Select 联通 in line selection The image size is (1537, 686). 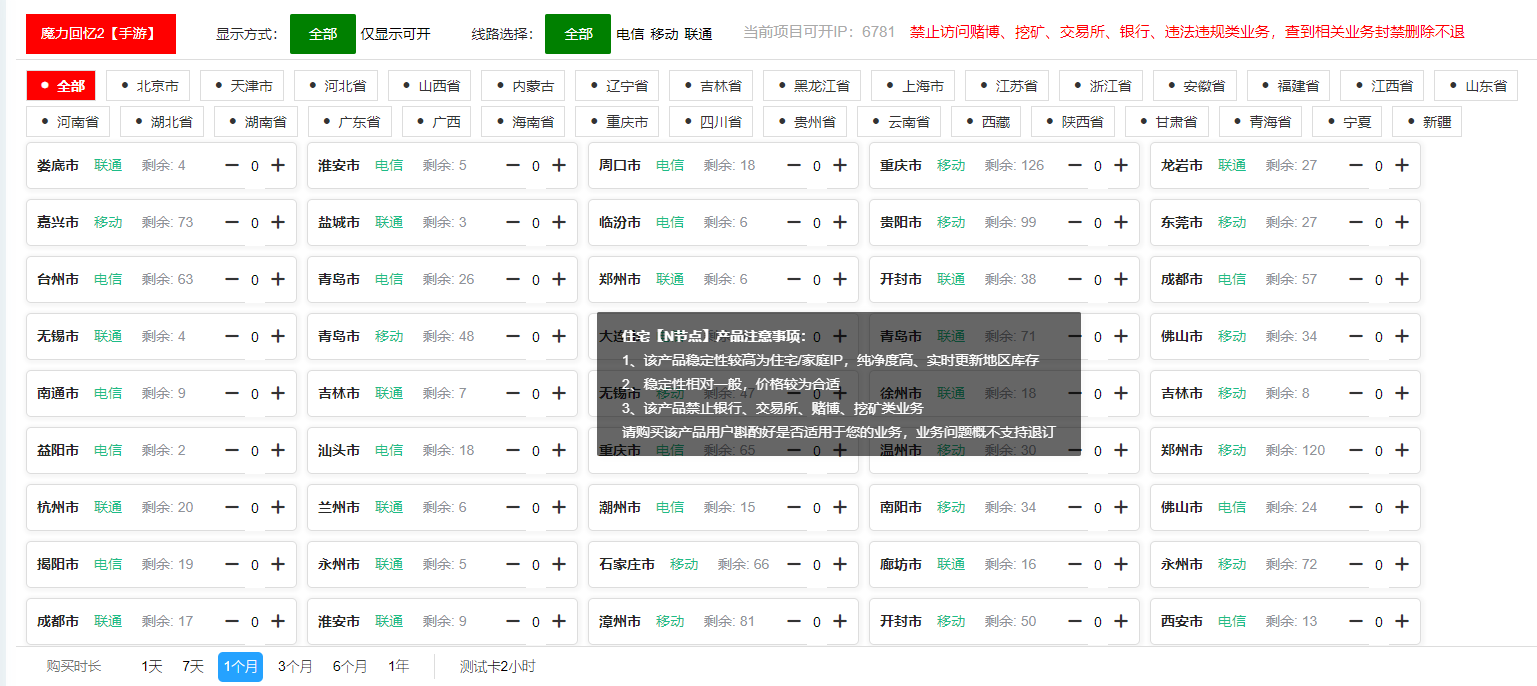[x=700, y=33]
